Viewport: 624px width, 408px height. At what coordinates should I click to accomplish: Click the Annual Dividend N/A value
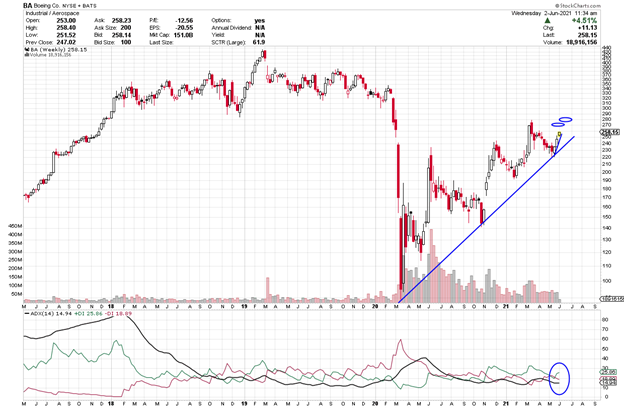pyautogui.click(x=260, y=28)
